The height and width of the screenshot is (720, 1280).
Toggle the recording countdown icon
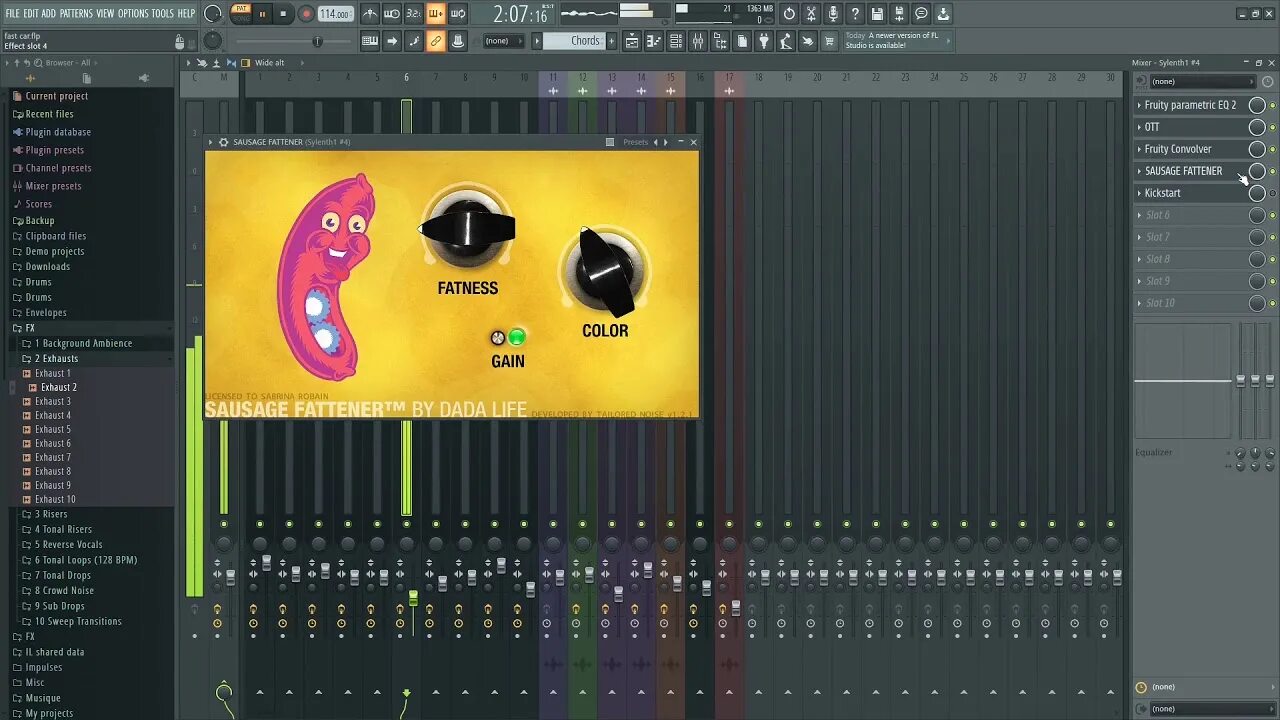pyautogui.click(x=413, y=13)
